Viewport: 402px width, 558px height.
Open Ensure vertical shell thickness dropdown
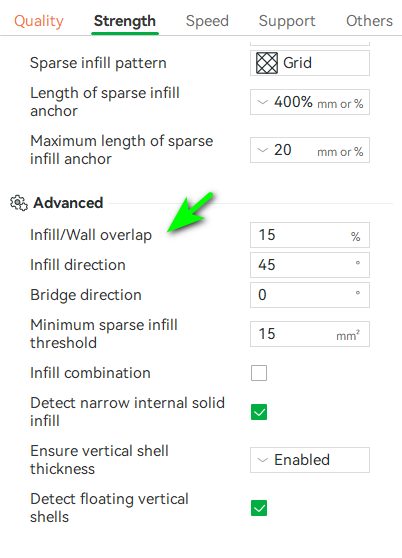point(310,460)
